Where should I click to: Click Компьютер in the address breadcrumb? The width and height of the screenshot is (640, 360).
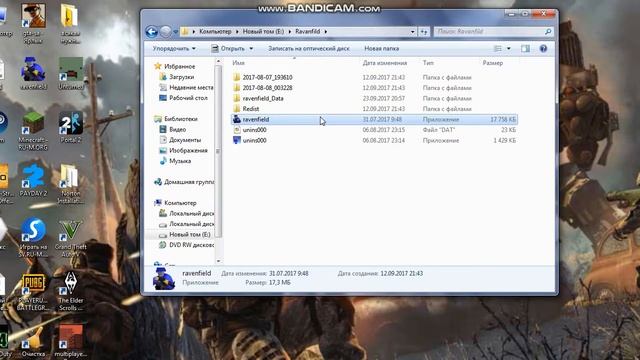click(x=215, y=31)
